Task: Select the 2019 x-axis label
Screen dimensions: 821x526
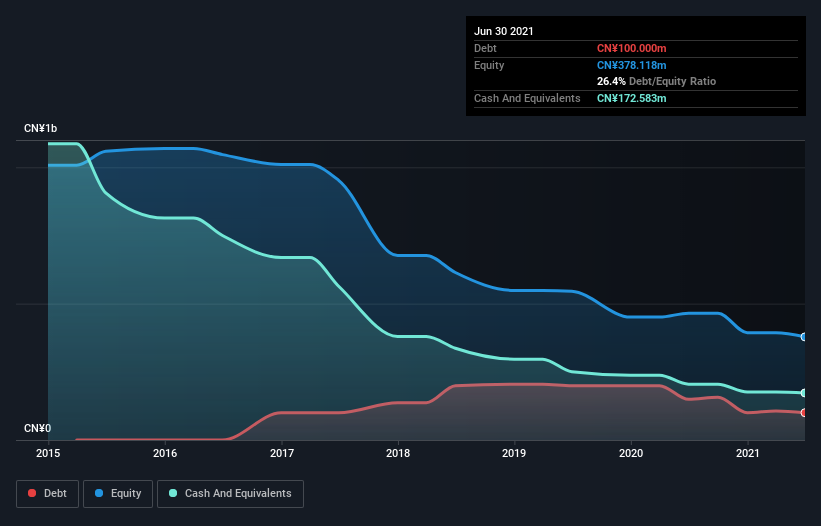Action: [514, 453]
